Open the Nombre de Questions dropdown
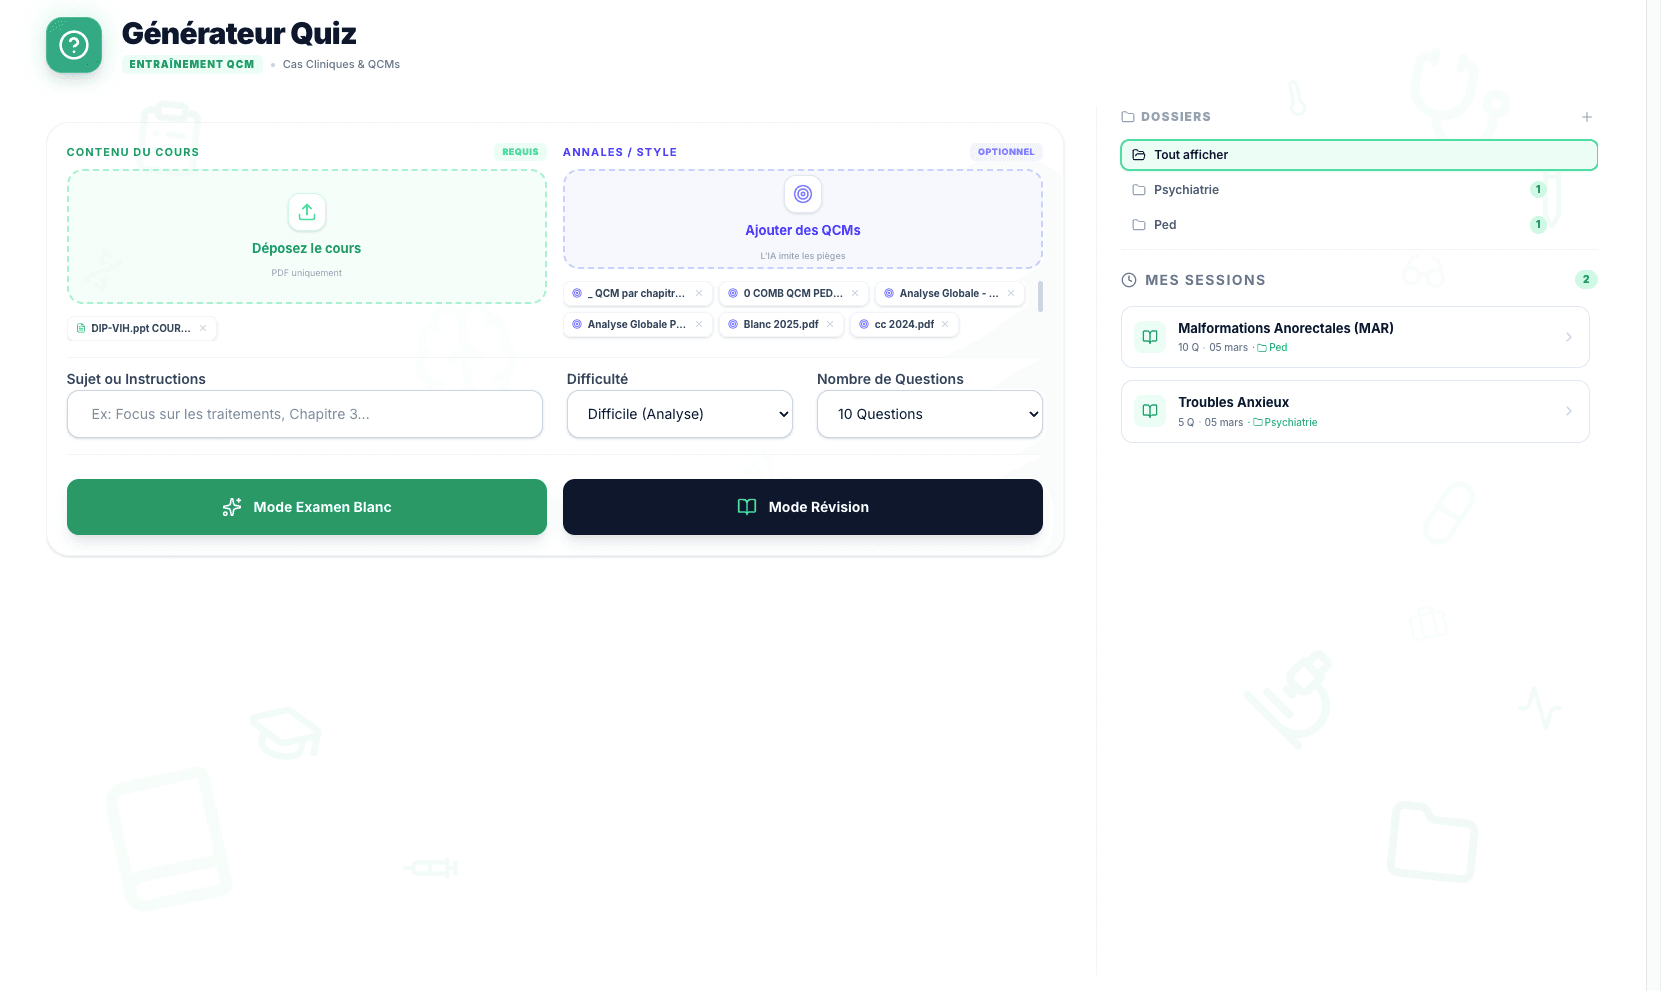1661x991 pixels. tap(929, 414)
